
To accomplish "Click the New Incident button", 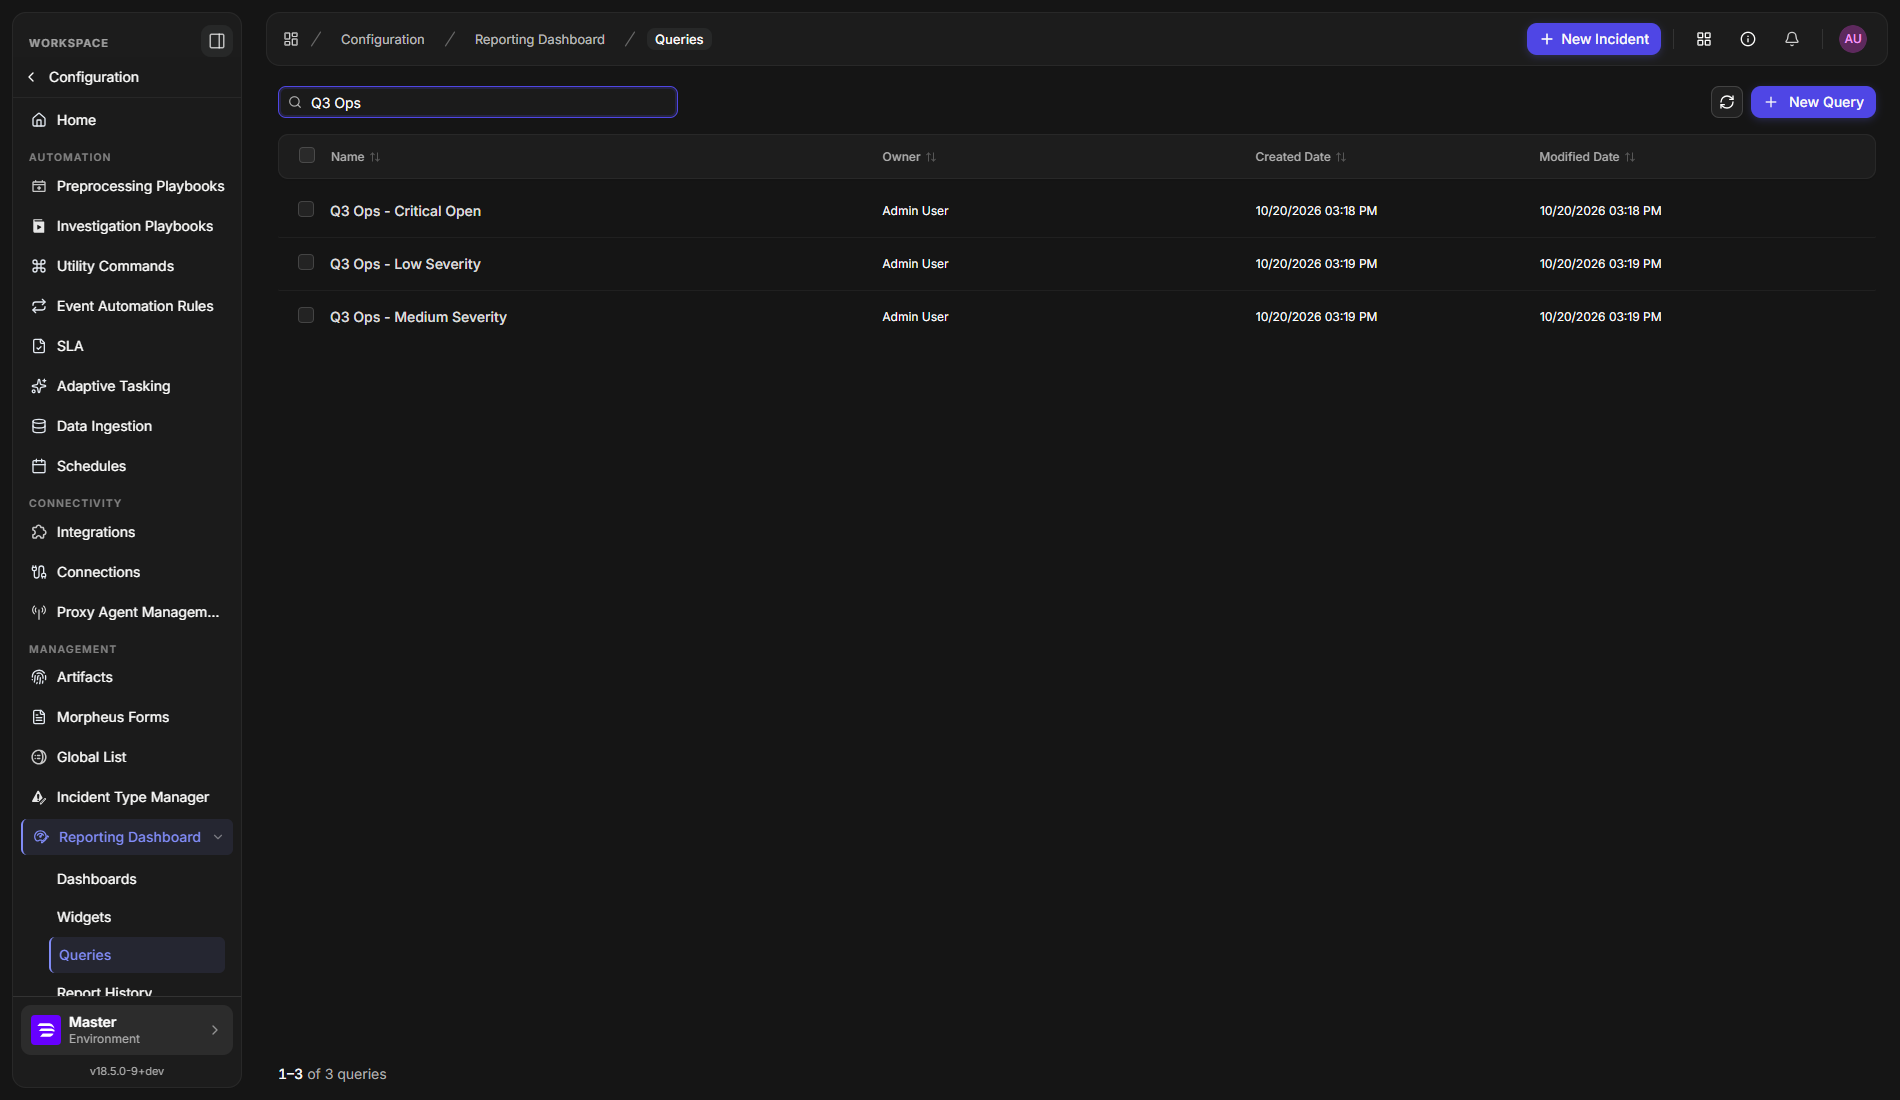I will click(1594, 39).
